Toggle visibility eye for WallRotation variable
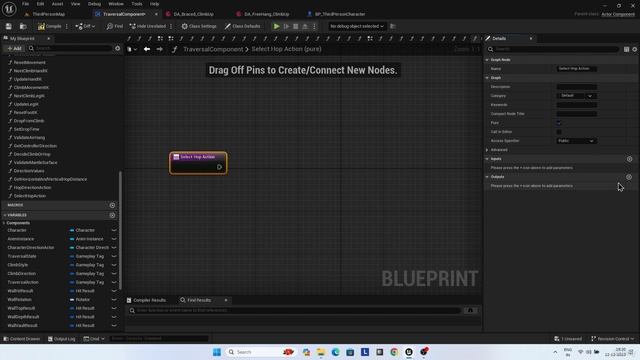640x360 pixels. point(114,300)
